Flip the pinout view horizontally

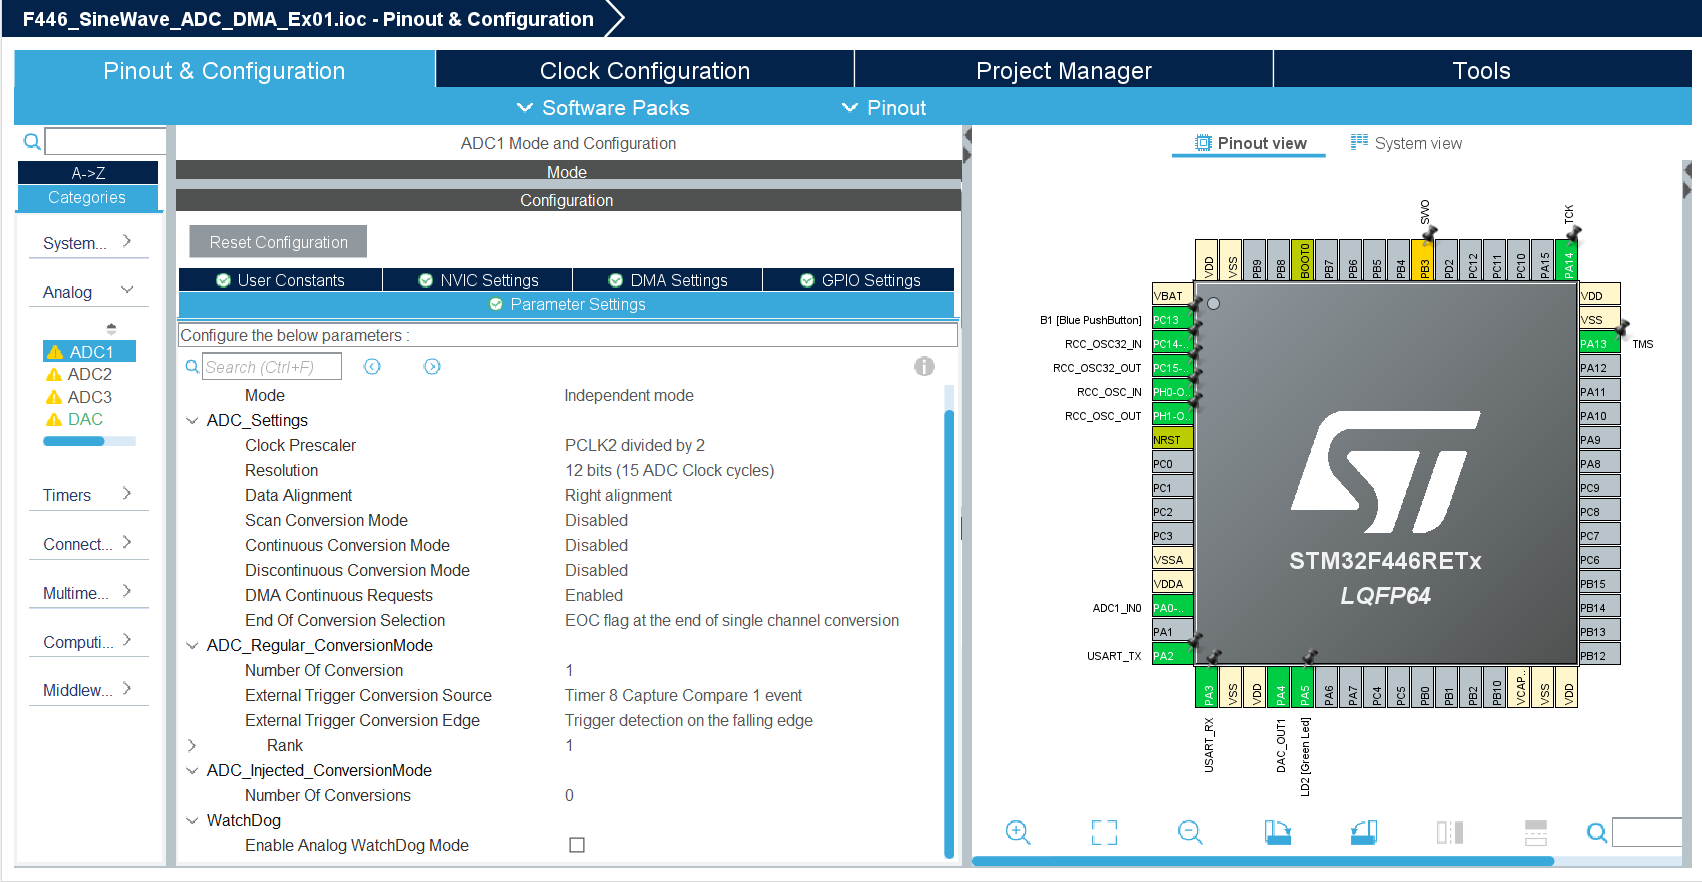1450,832
